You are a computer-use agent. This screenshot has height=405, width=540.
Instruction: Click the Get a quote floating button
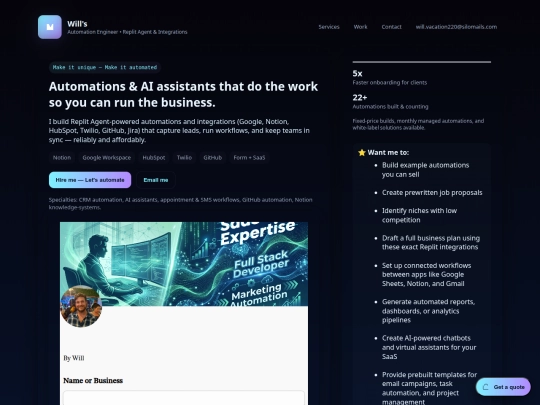(x=503, y=387)
